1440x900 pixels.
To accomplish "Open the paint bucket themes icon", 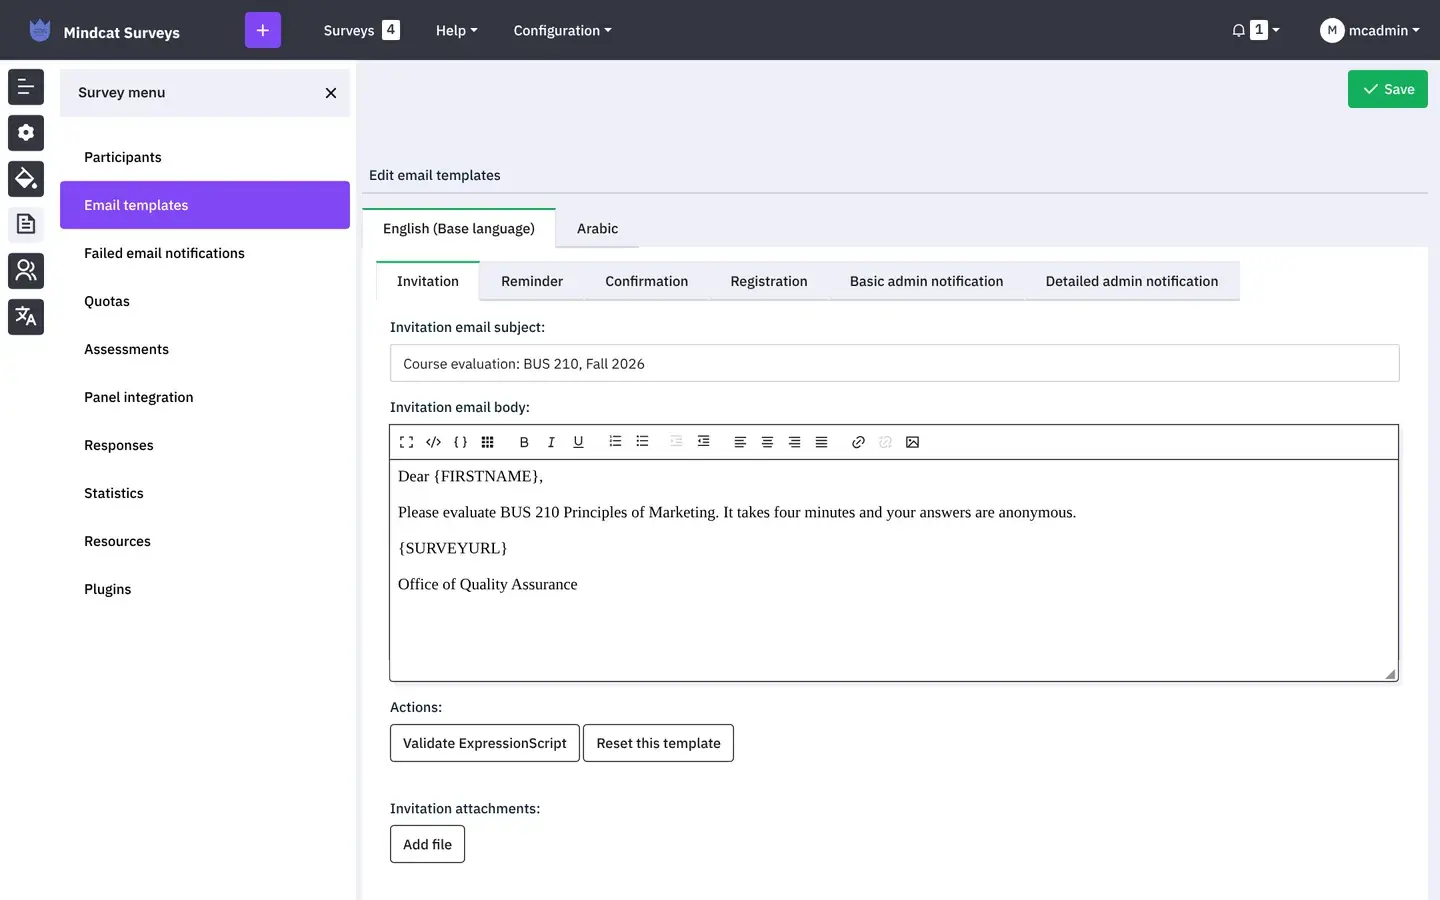I will pyautogui.click(x=26, y=179).
